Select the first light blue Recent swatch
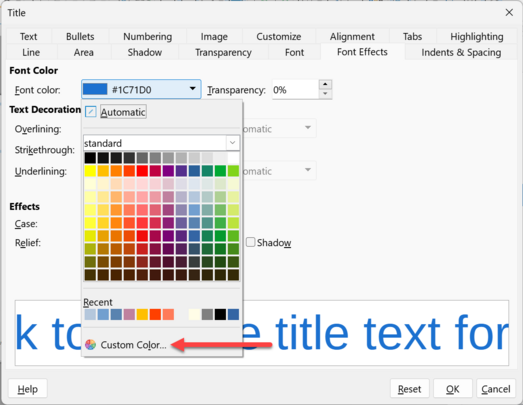This screenshot has width=523, height=405. click(90, 314)
